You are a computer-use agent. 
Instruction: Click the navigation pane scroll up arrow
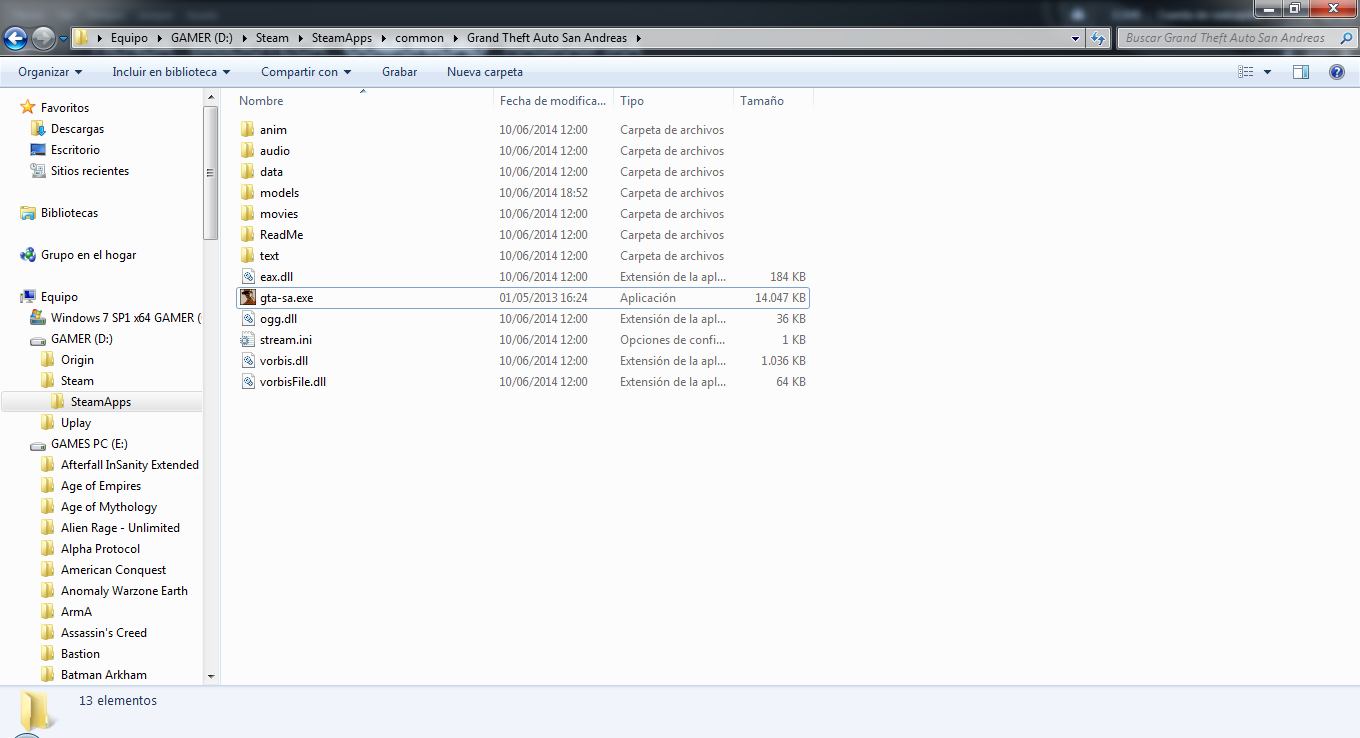click(210, 97)
